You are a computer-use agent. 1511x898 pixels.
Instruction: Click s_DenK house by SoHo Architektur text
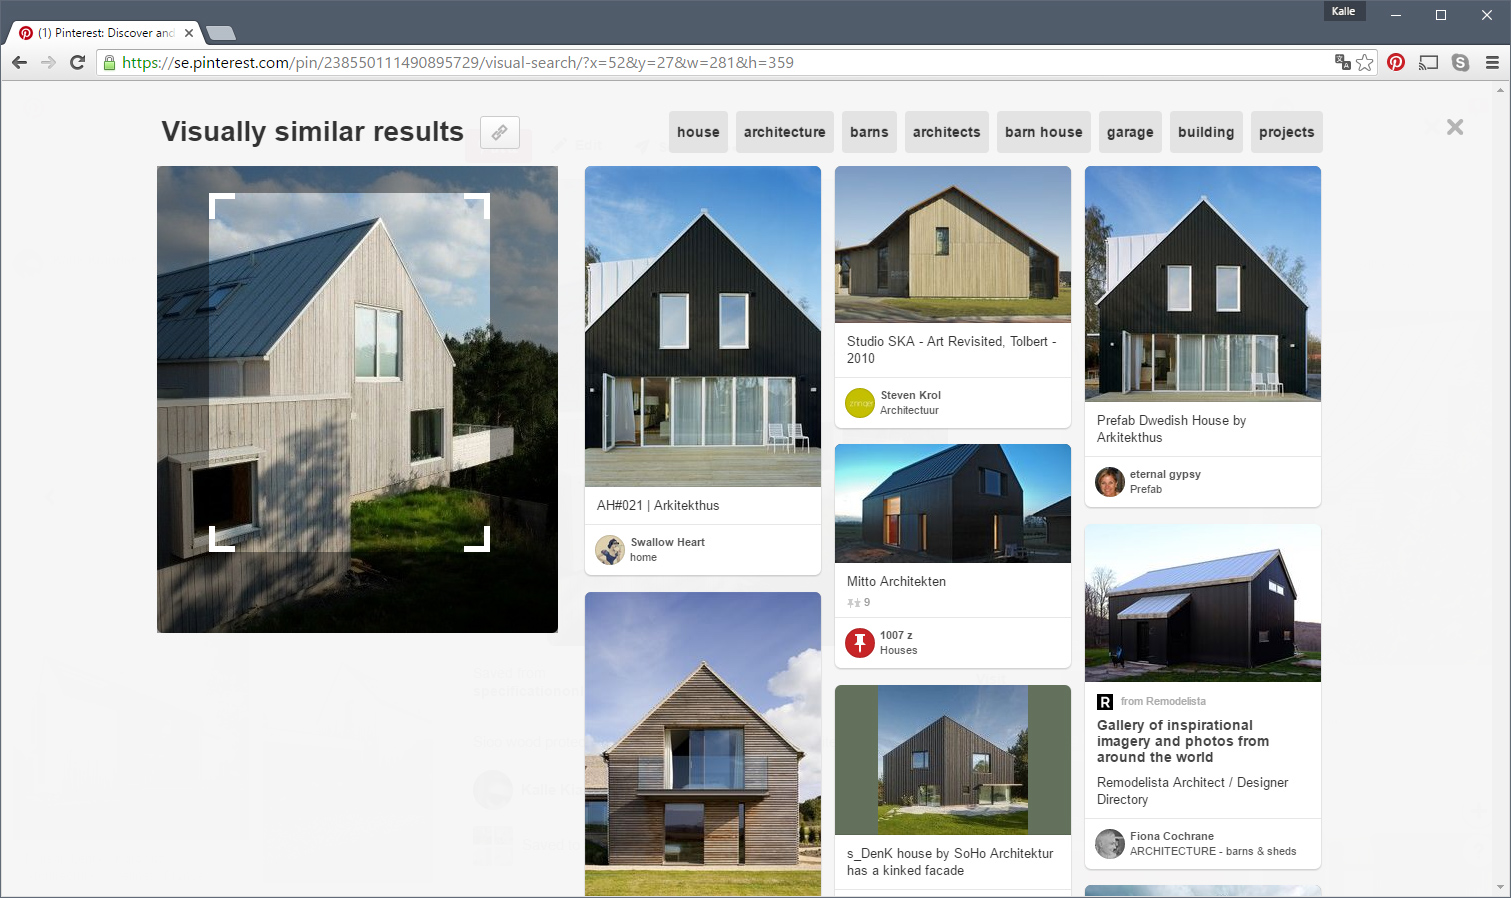click(x=950, y=861)
